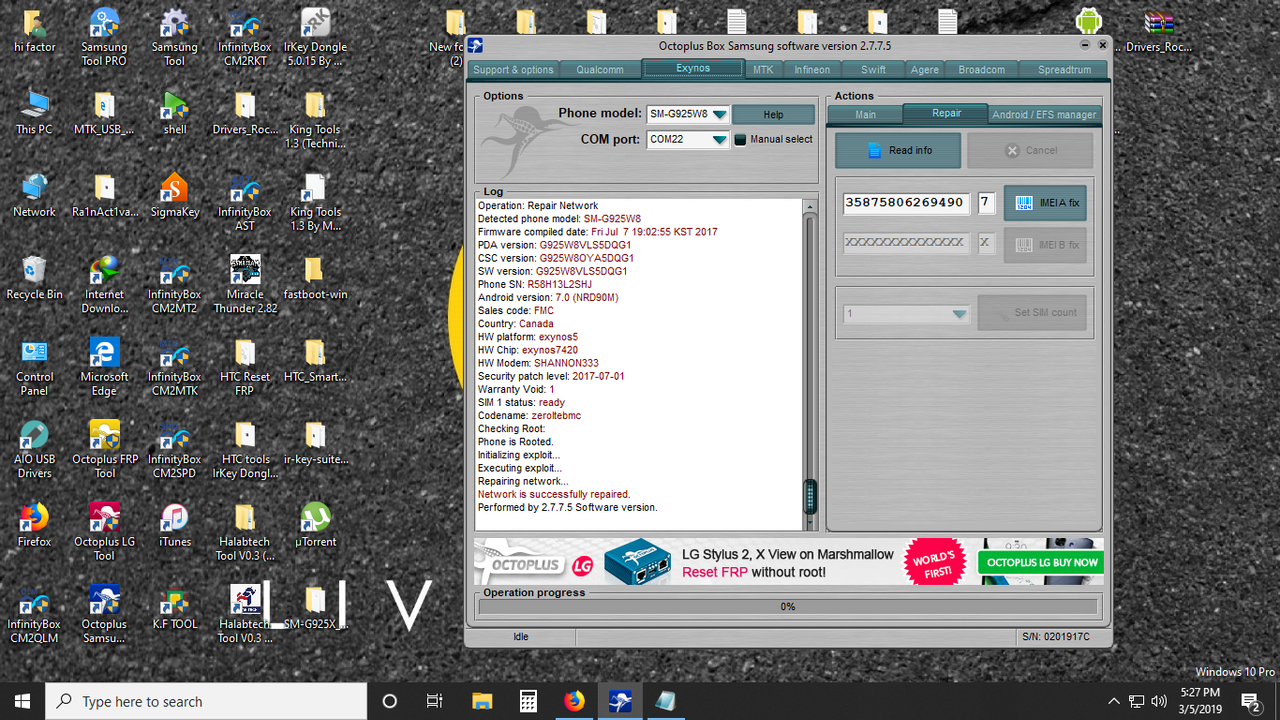Switch to Android / EFS manager tab
This screenshot has height=720, width=1280.
[1044, 115]
